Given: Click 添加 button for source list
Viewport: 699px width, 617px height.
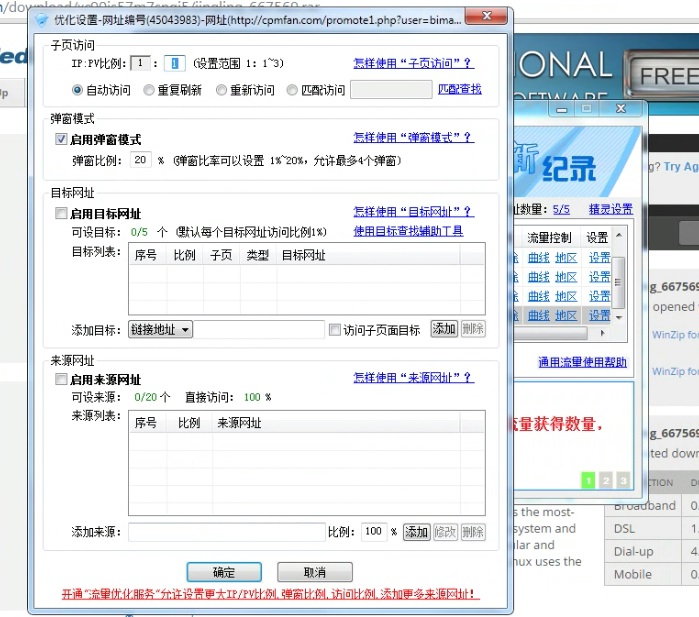Looking at the screenshot, I should click(417, 532).
